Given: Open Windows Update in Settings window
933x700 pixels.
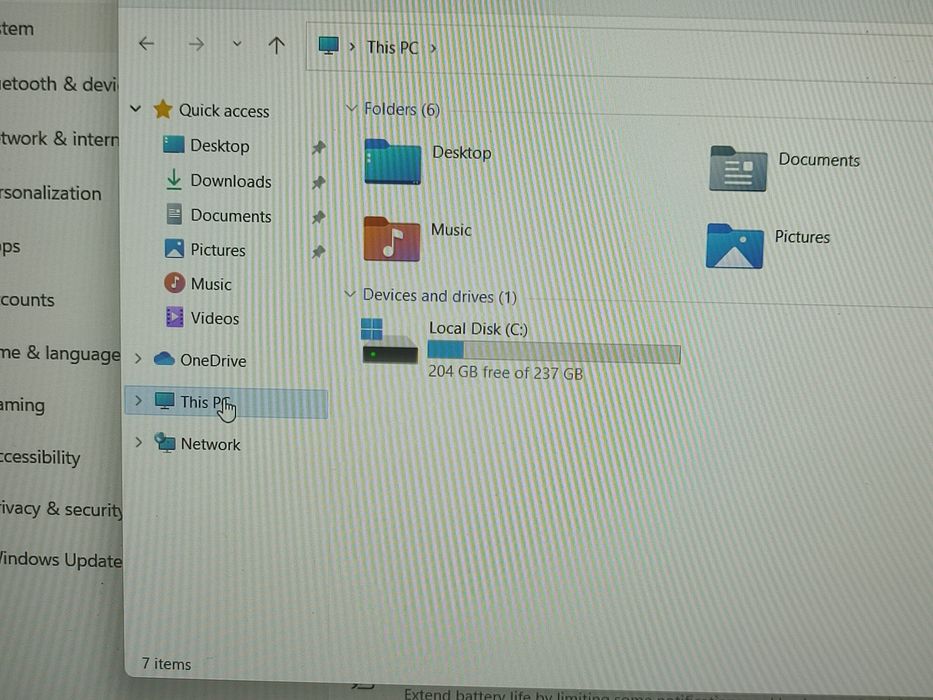Looking at the screenshot, I should tap(61, 560).
